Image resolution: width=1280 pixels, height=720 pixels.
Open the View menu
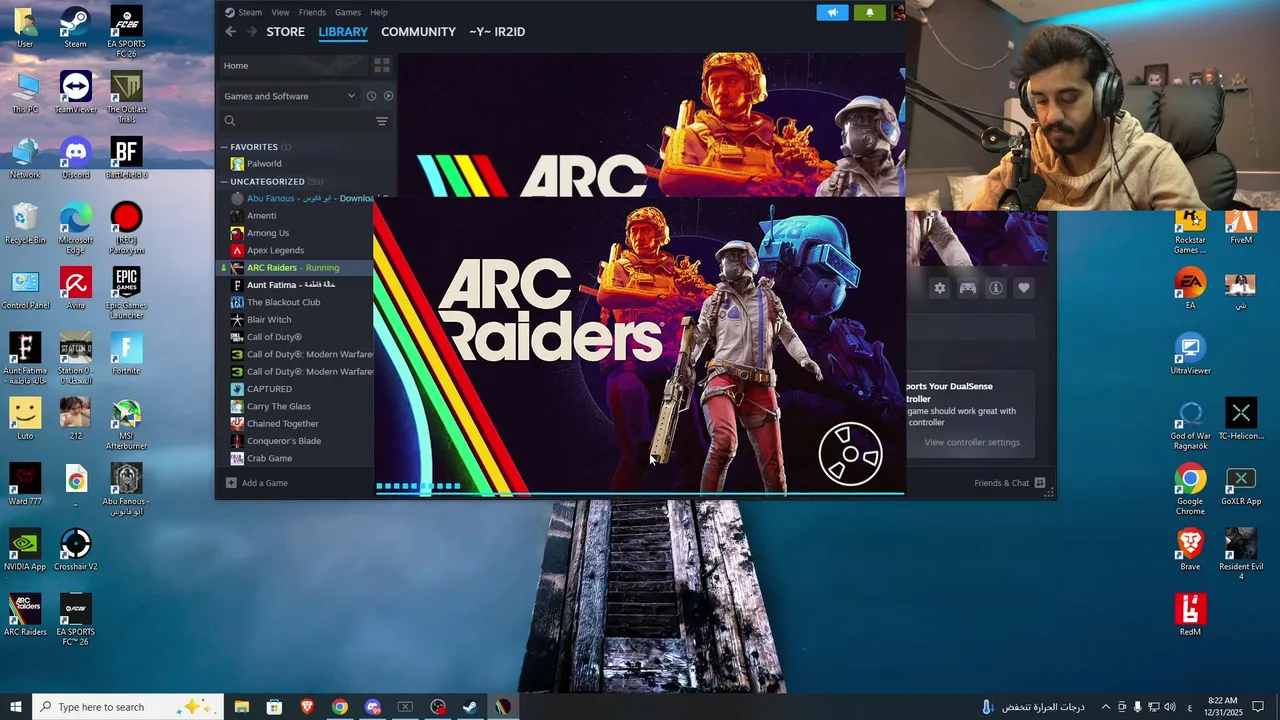[x=280, y=12]
